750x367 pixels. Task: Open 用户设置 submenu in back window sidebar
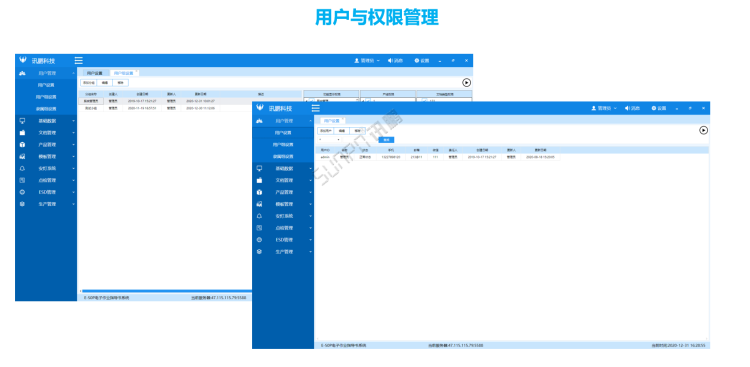coord(46,85)
